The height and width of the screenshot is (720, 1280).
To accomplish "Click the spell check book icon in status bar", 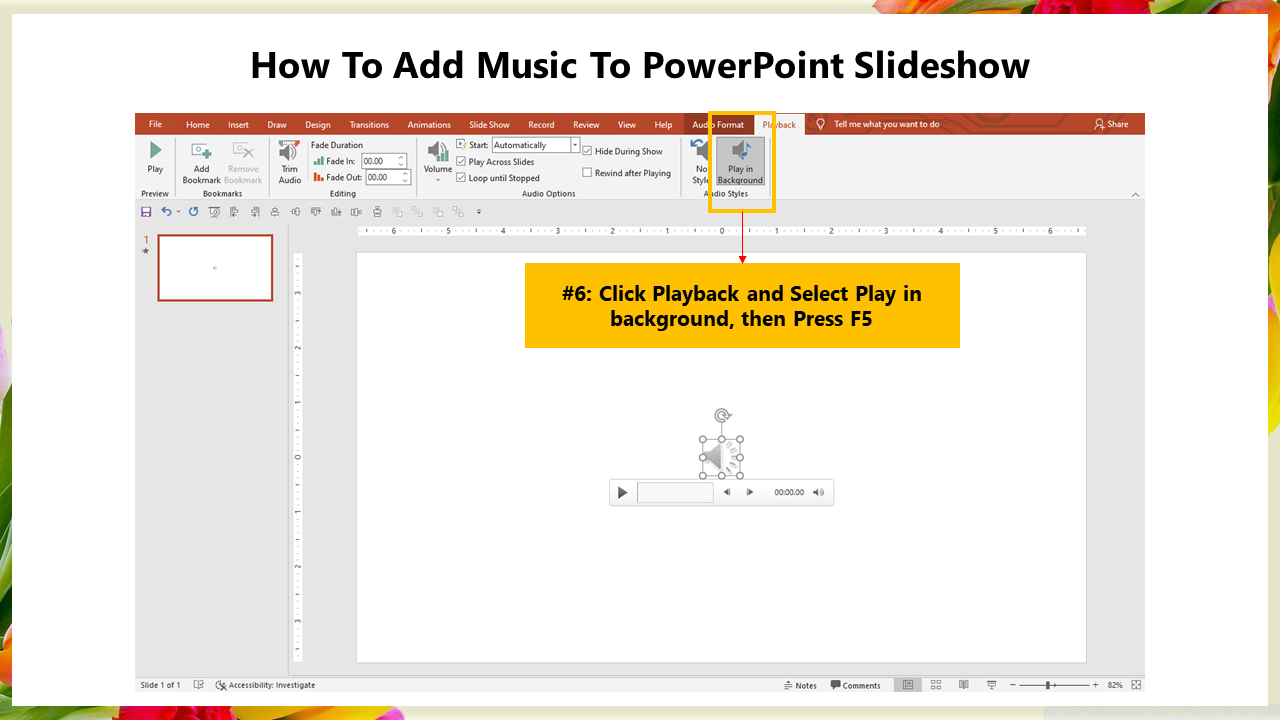I will pos(199,685).
